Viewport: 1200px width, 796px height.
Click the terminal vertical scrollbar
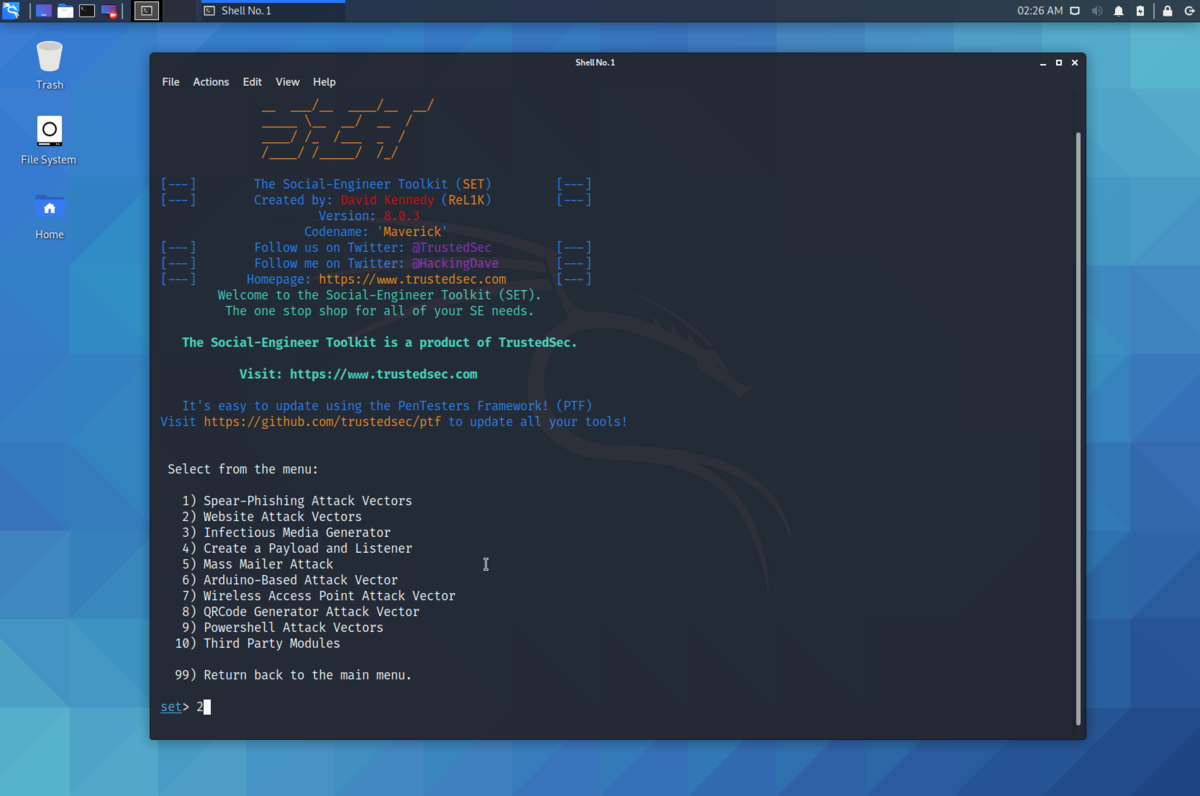pos(1077,428)
